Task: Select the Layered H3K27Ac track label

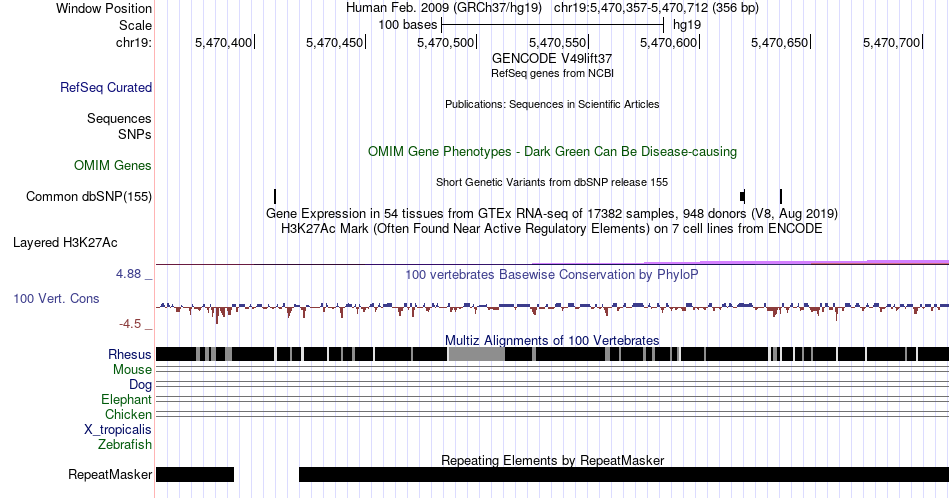Action: click(65, 242)
